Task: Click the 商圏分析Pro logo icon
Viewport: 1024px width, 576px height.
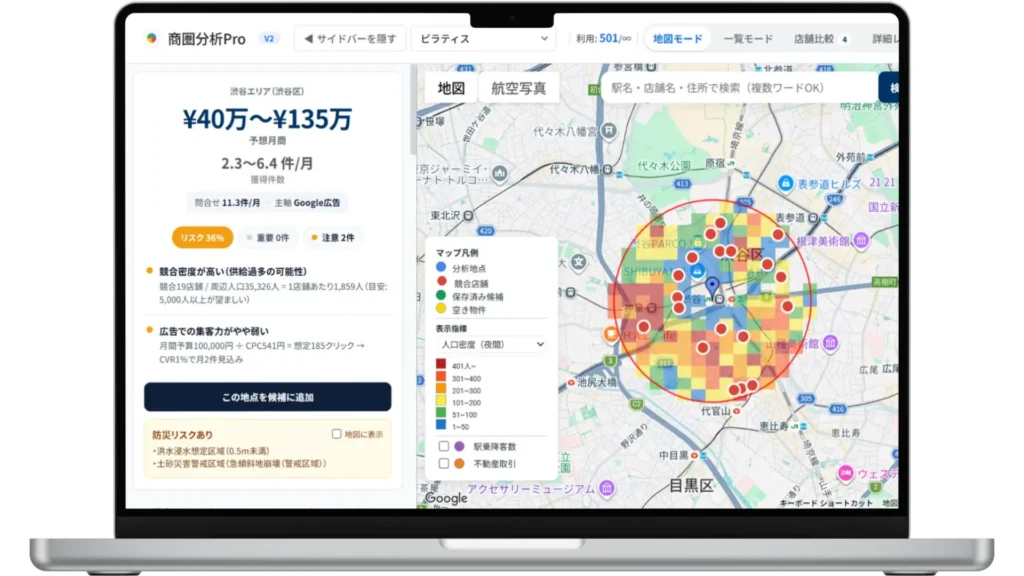Action: click(152, 39)
